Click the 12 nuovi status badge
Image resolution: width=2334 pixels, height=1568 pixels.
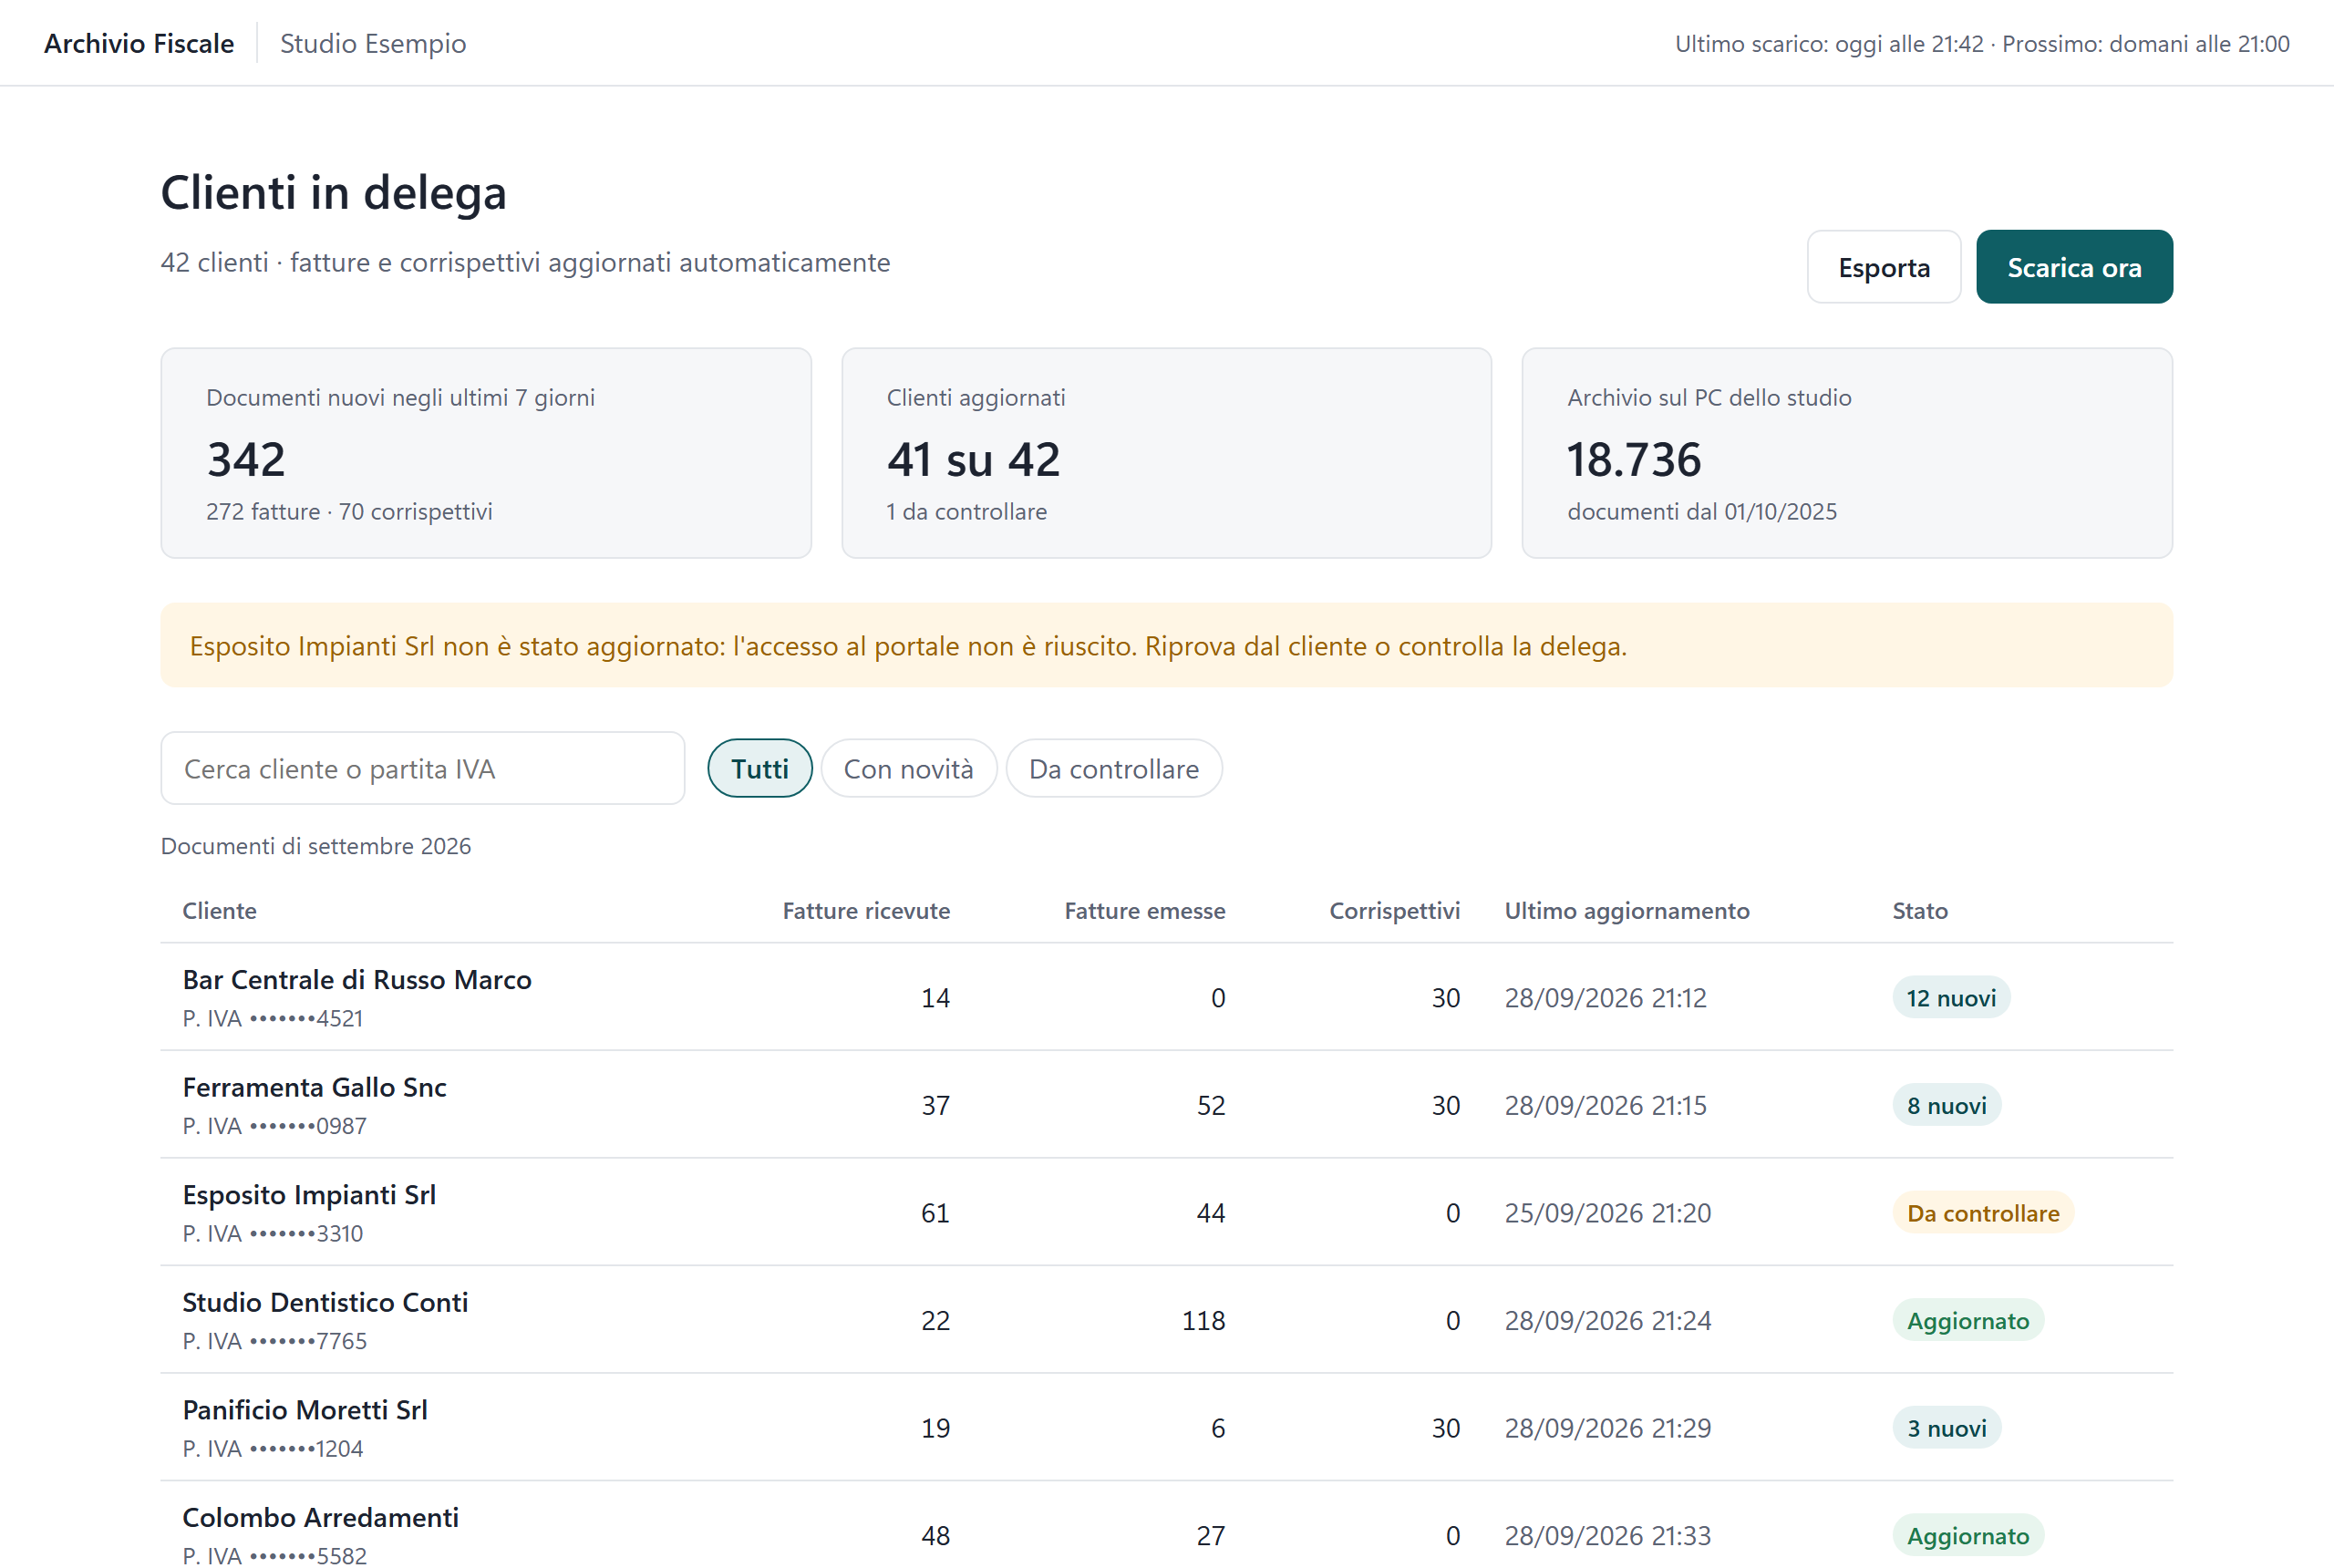(x=1950, y=997)
